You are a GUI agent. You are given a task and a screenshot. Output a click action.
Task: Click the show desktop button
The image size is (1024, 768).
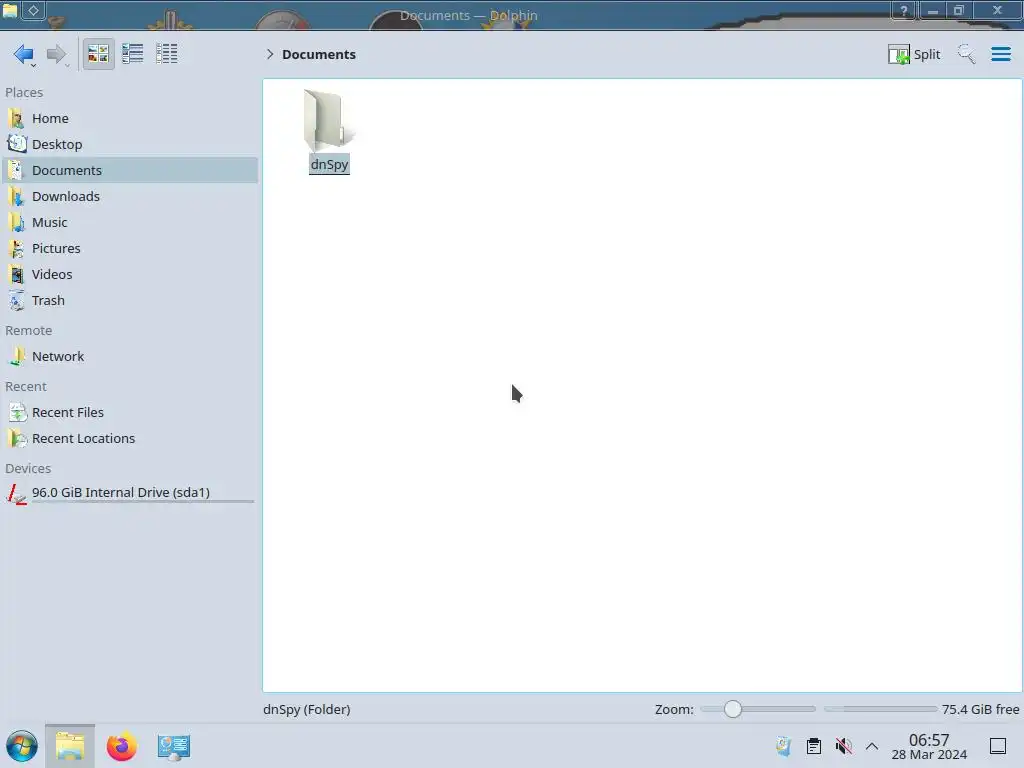coord(998,746)
